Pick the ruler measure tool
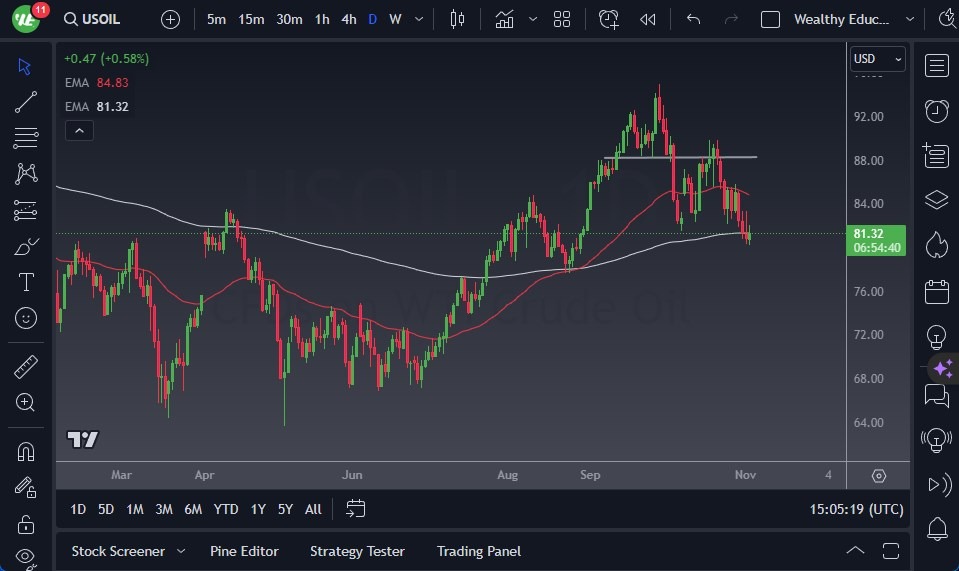 click(26, 367)
